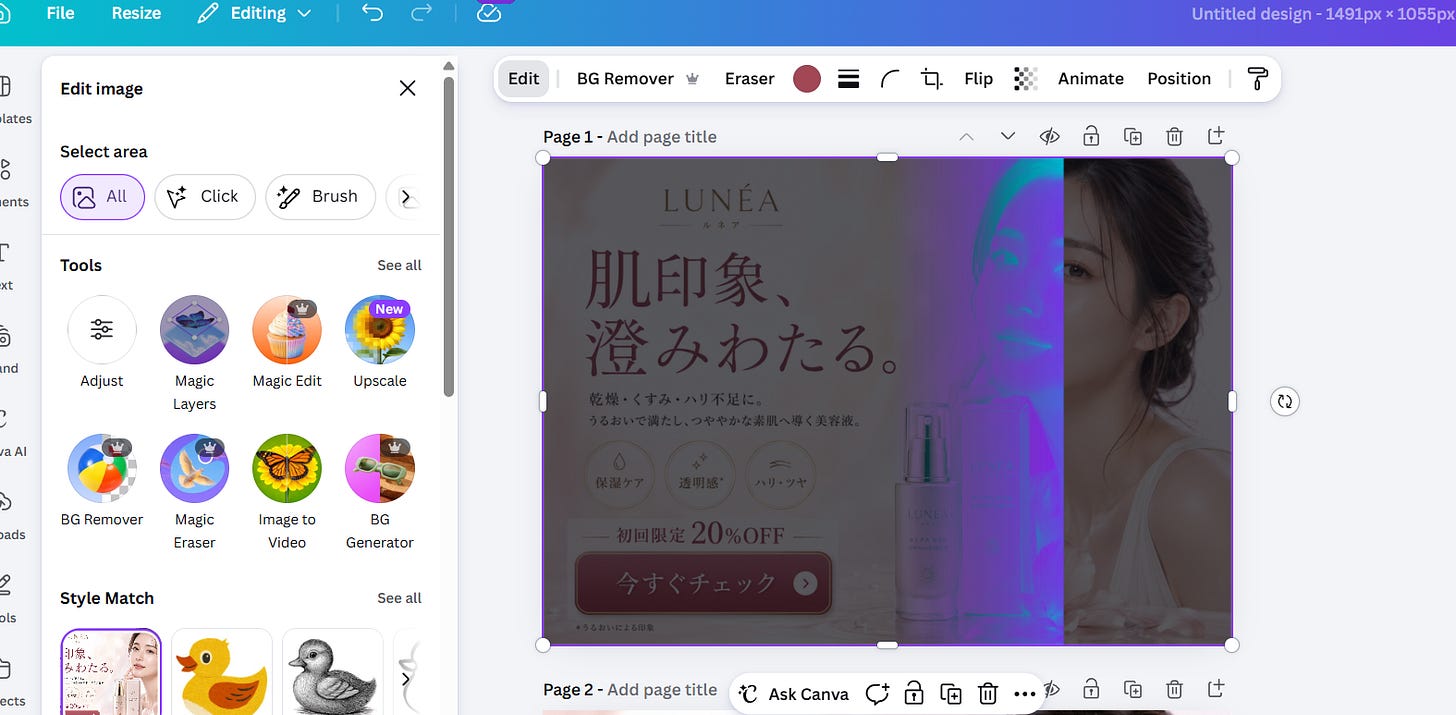Duplicate element in floating toolbar
1456x715 pixels.
click(950, 693)
